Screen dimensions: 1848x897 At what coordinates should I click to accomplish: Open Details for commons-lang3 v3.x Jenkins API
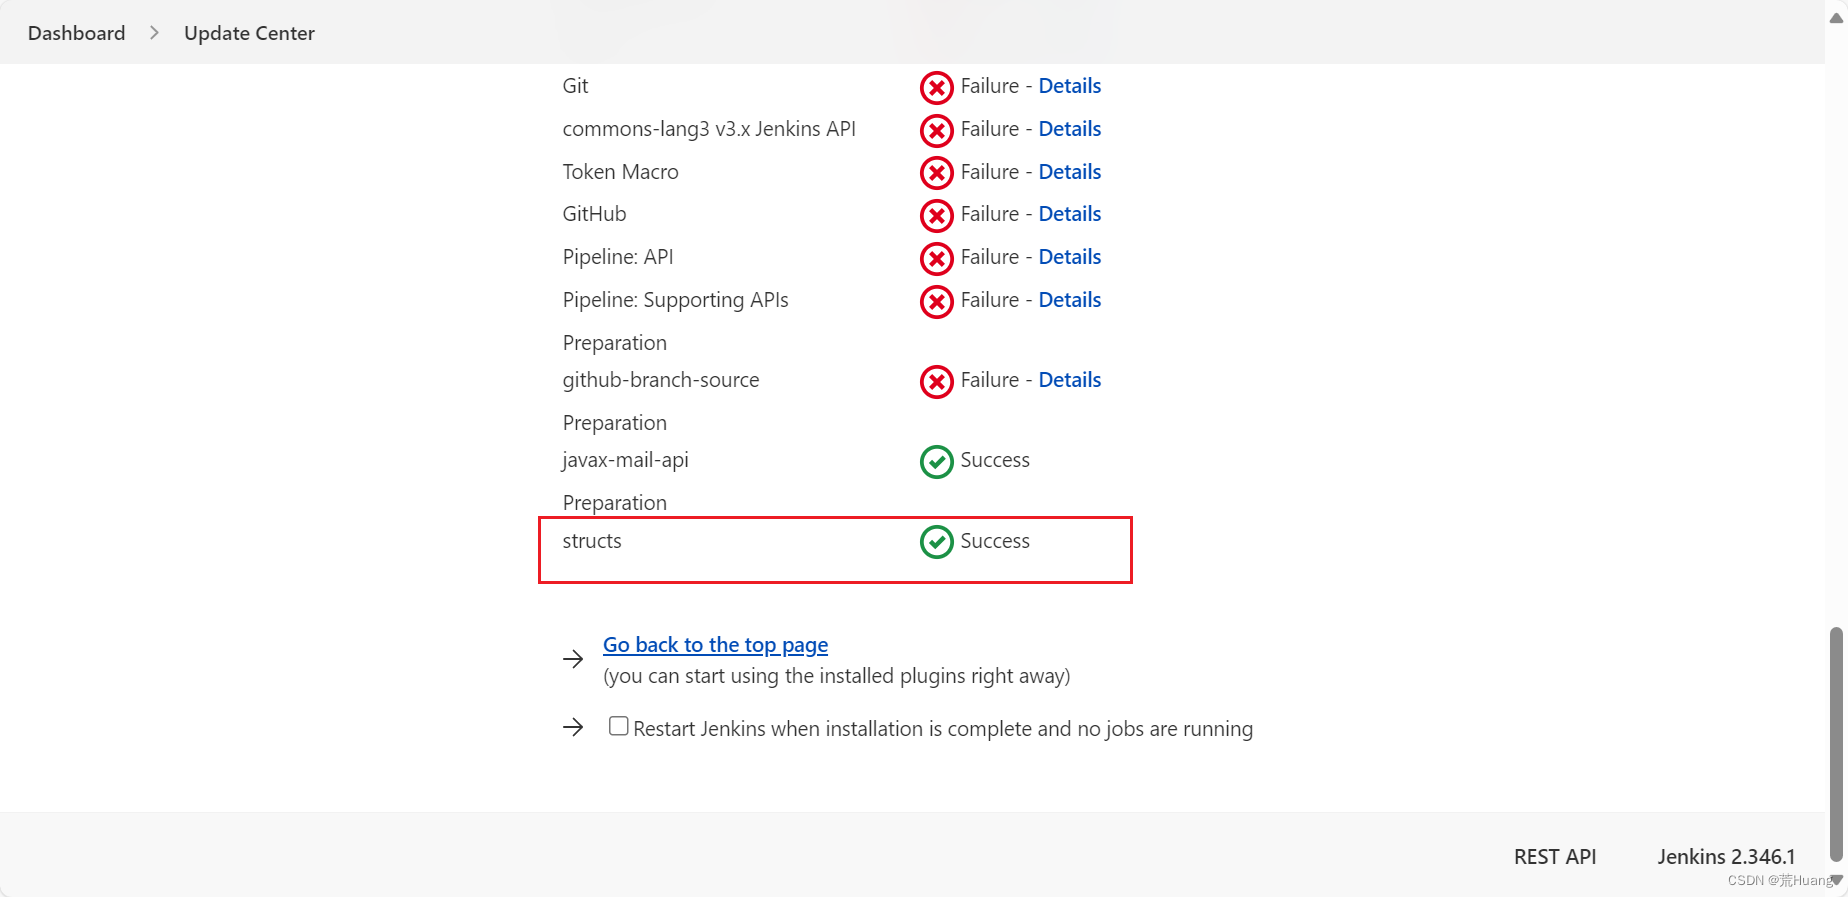[1069, 129]
